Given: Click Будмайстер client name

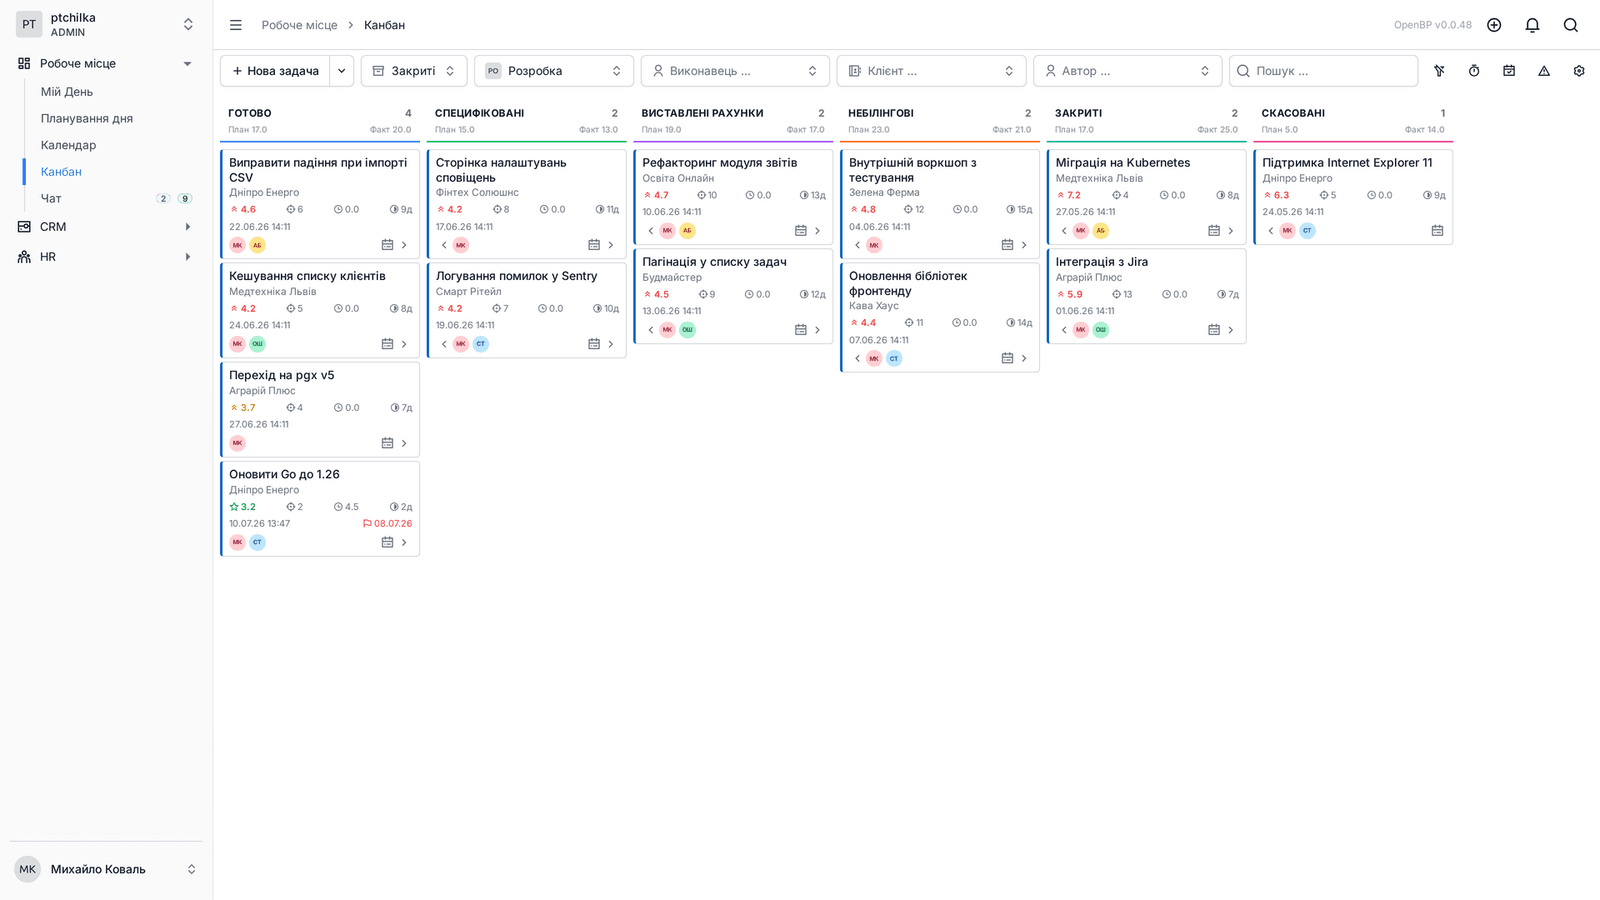Looking at the screenshot, I should (672, 278).
